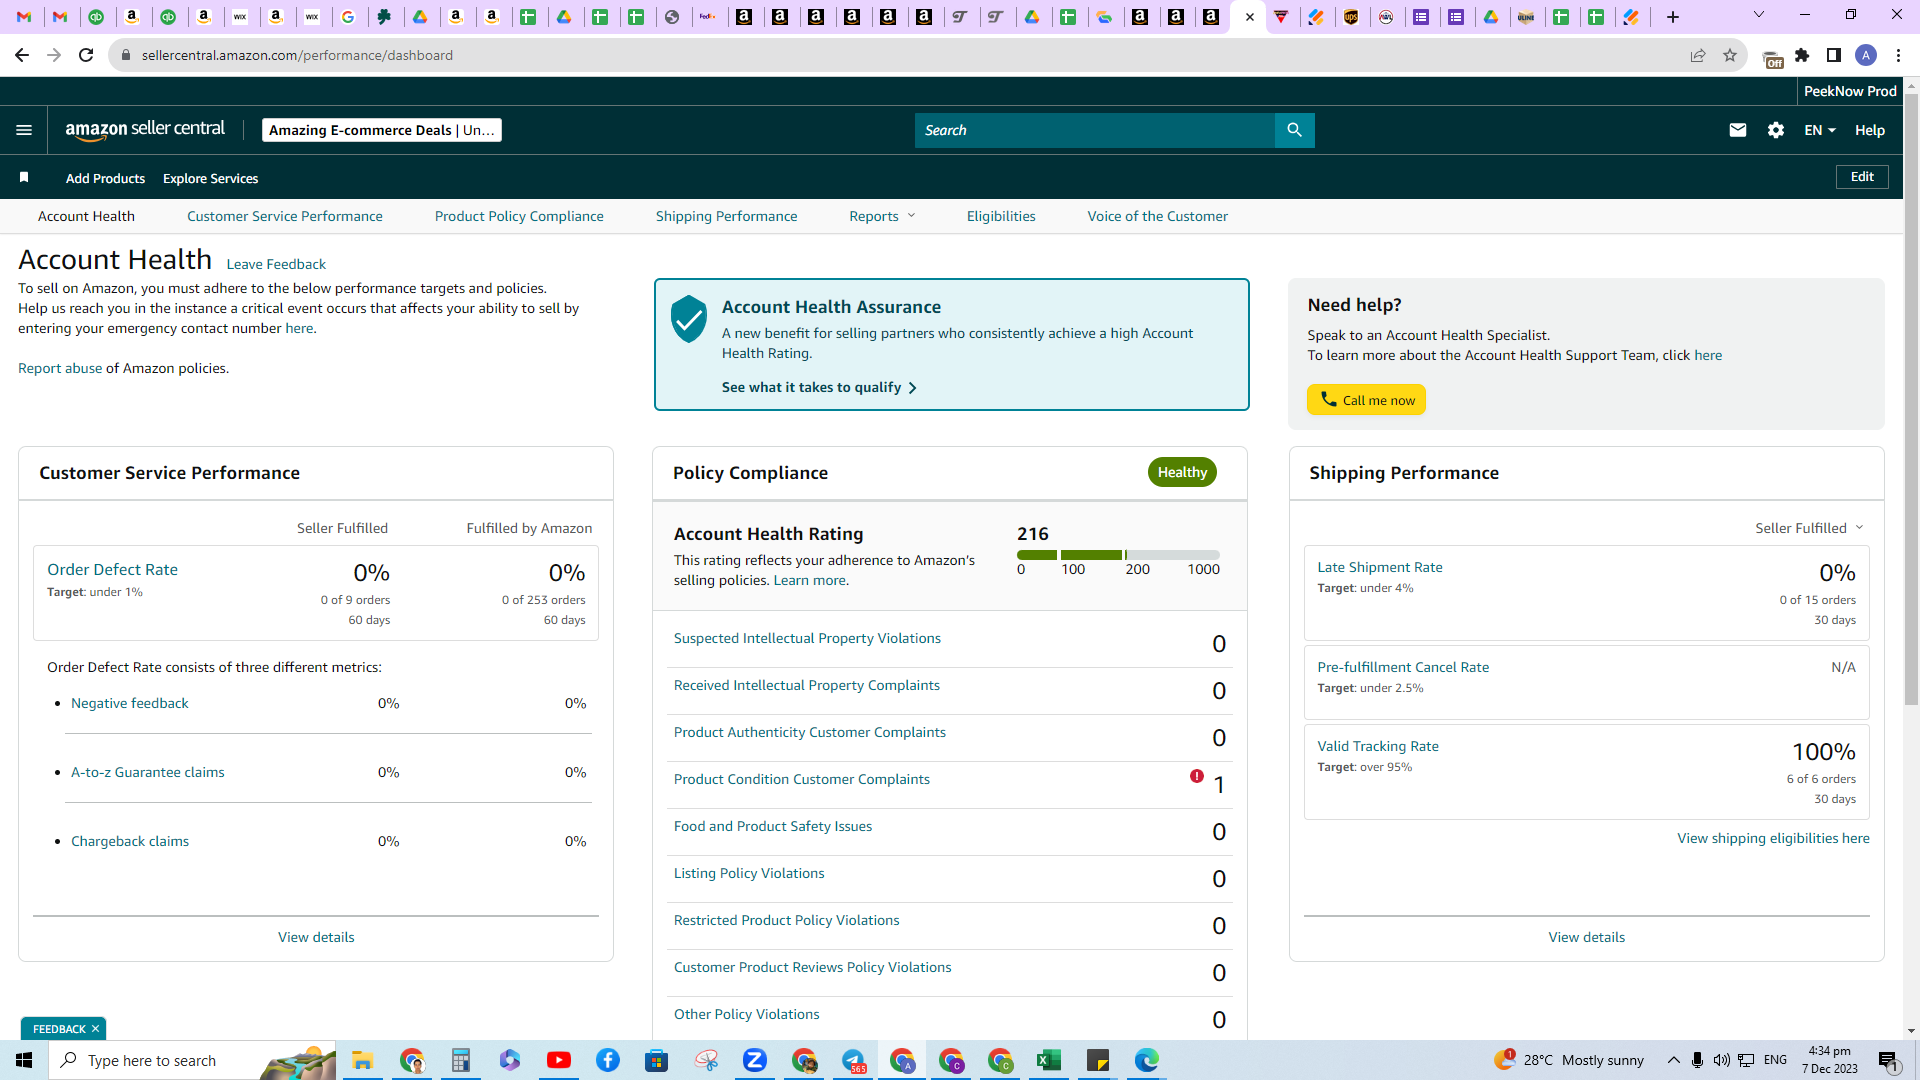
Task: Click View shipping eligibilities here
Action: (1773, 838)
